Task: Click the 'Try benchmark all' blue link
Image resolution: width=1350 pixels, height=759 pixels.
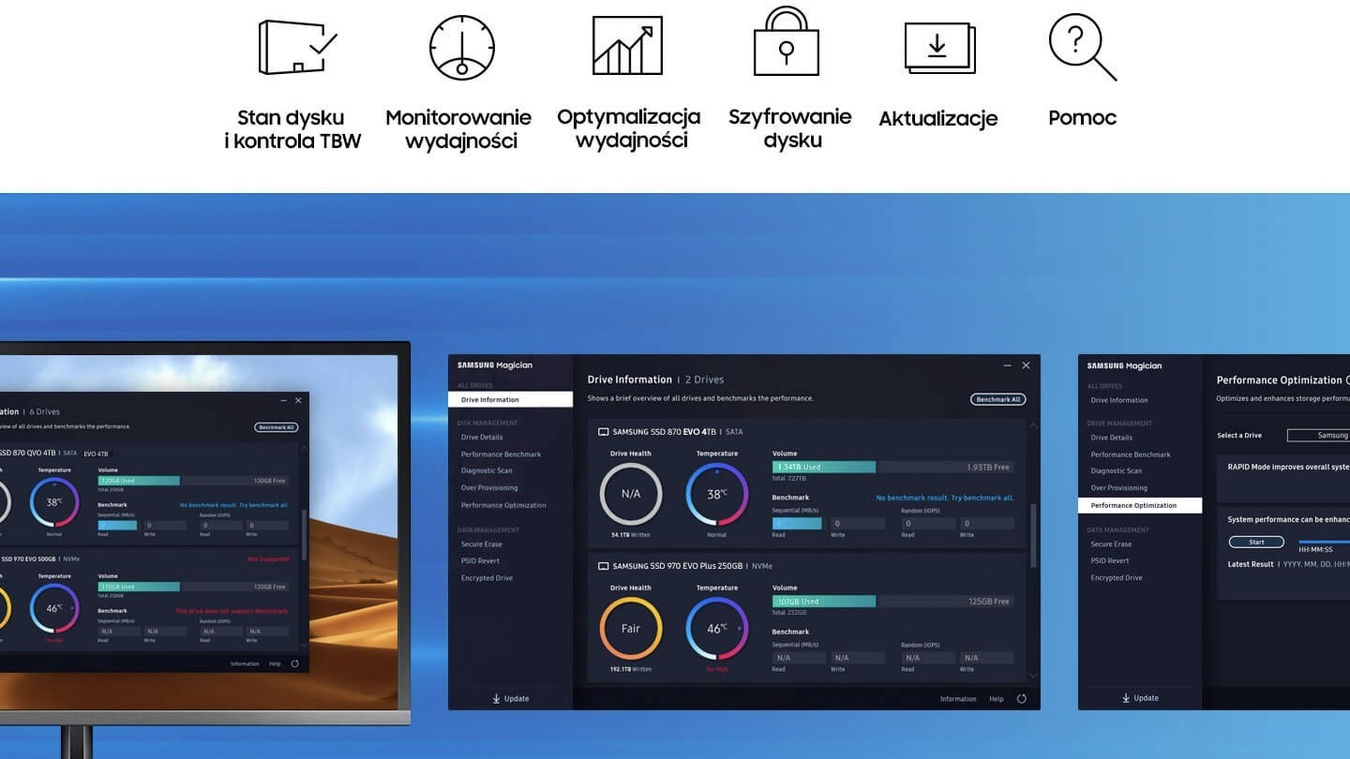Action: pyautogui.click(x=982, y=498)
